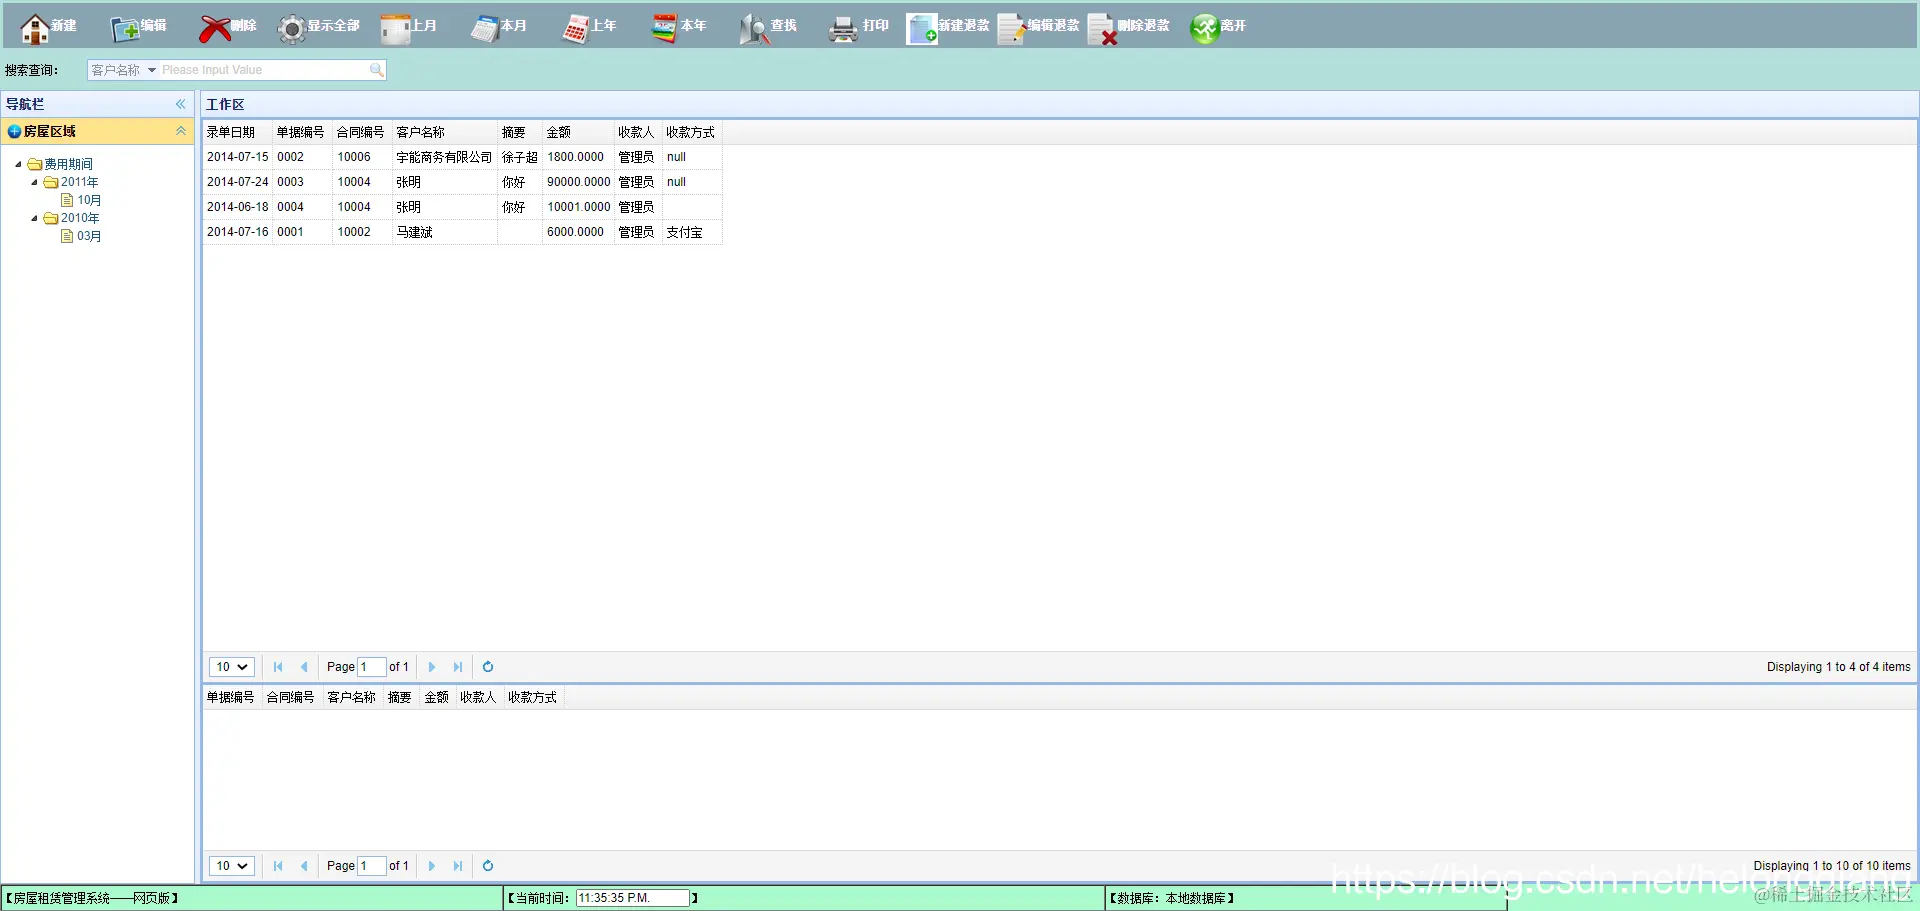Sort lower grid by 摘要 header
Viewport: 1920px width, 911px height.
(x=400, y=697)
